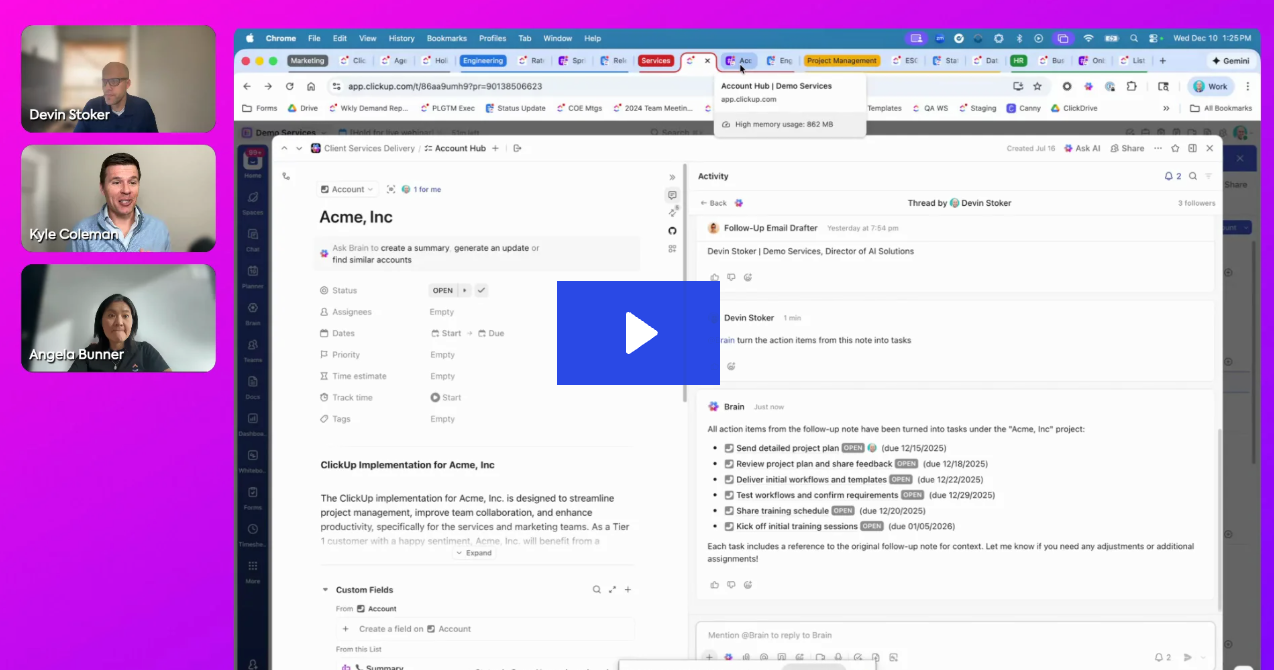Open the Activity filter icon
This screenshot has width=1274, height=670.
(x=1208, y=176)
